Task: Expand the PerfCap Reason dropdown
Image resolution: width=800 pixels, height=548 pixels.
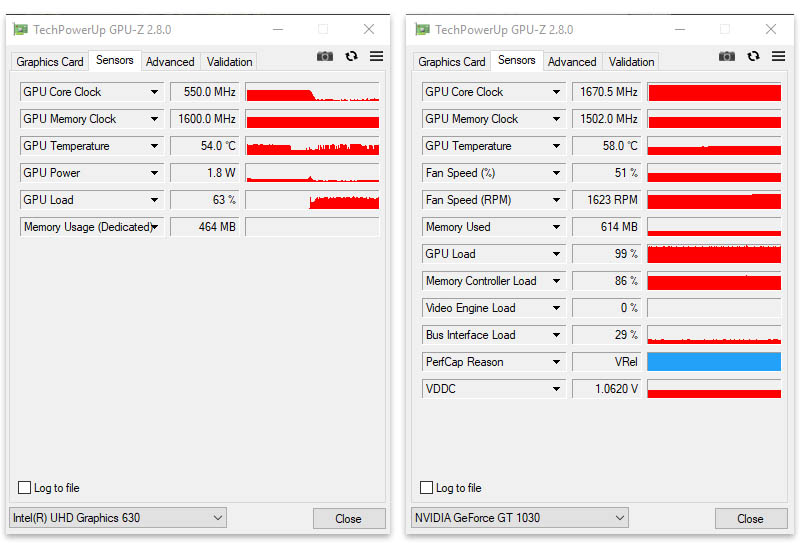Action: [x=556, y=362]
